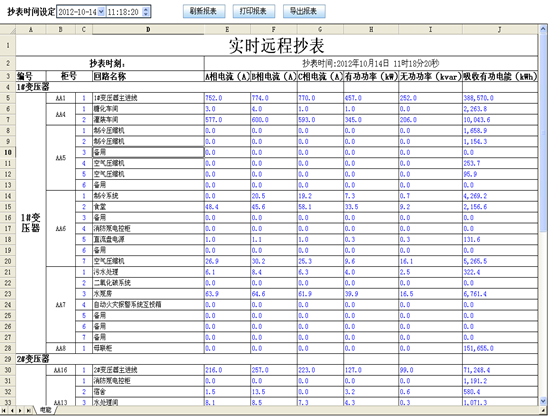The image size is (554, 420).
Task: Click the 无功功率 (kvar) header cell
Action: click(x=430, y=76)
